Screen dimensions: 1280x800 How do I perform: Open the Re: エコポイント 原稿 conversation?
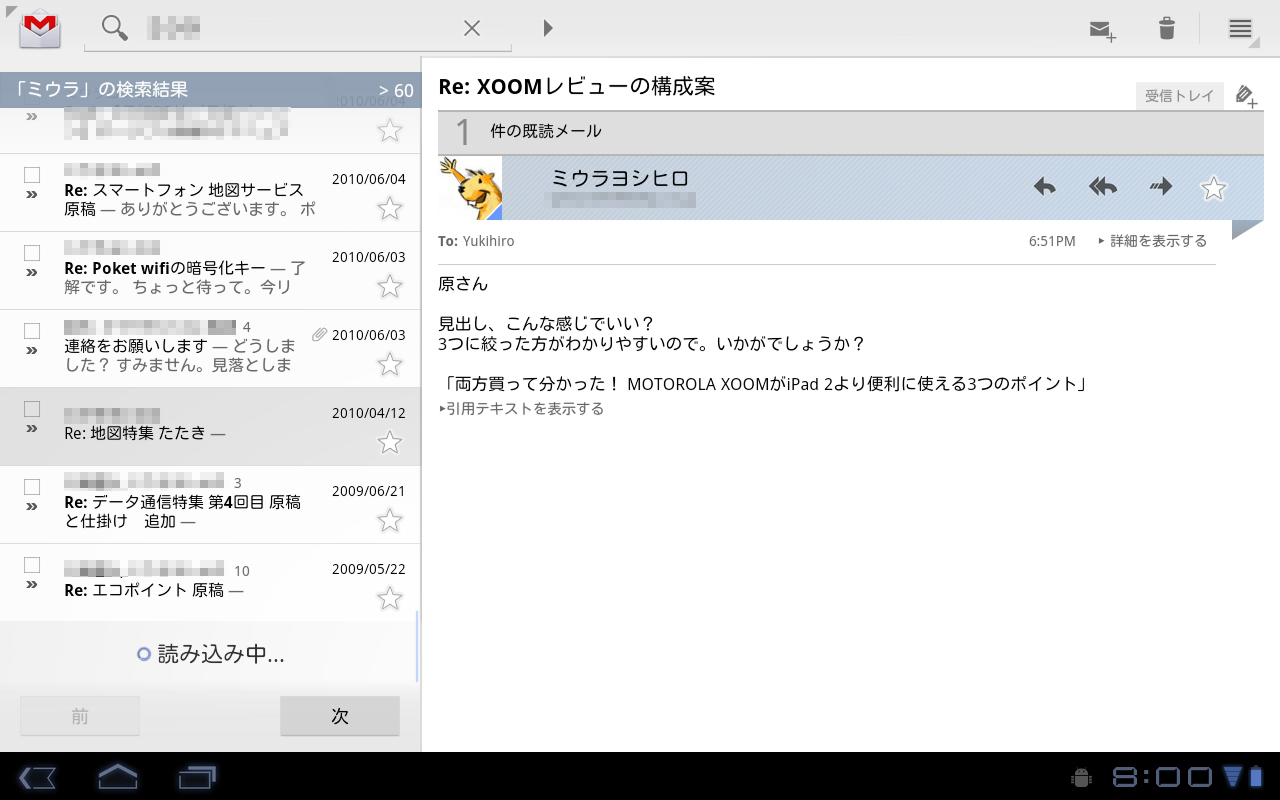click(210, 583)
